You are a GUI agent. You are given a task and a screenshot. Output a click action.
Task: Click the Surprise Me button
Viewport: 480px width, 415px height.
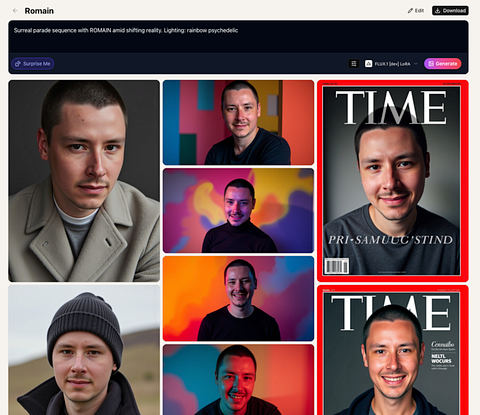(x=33, y=64)
